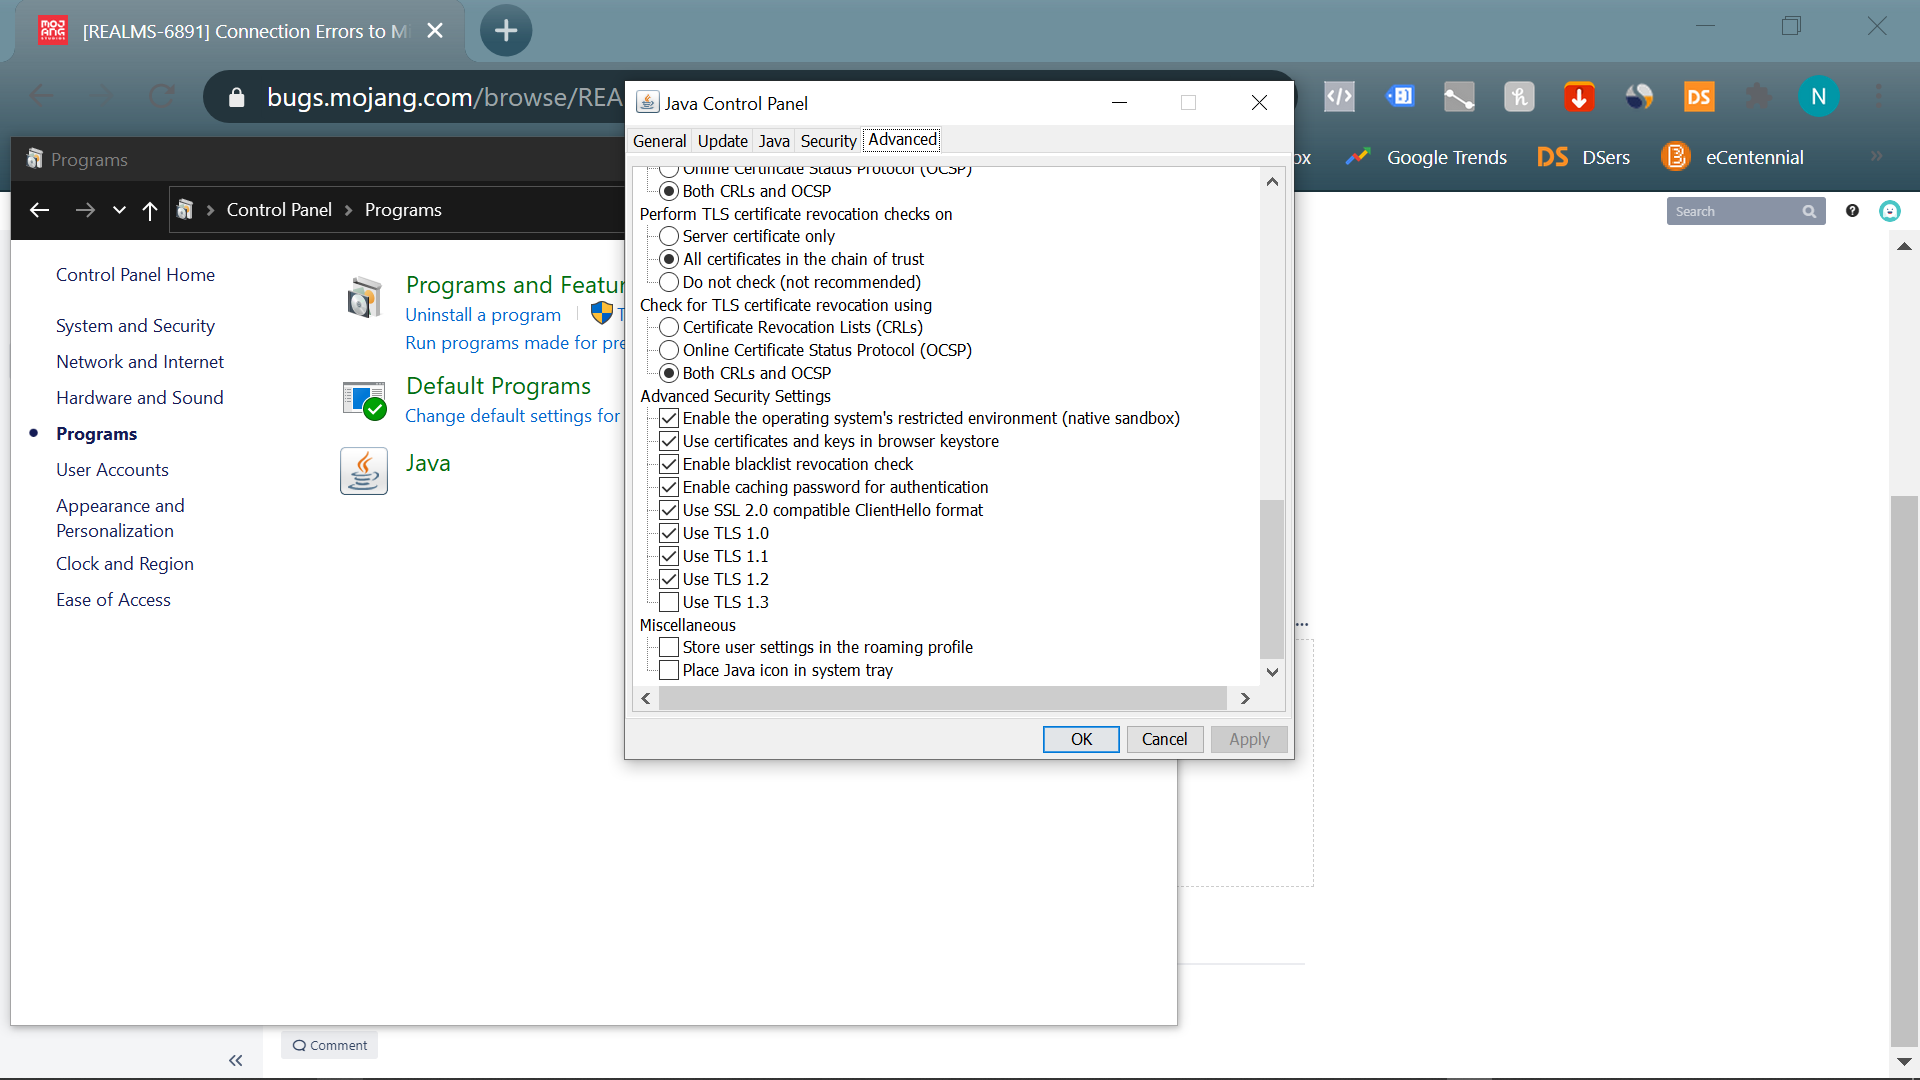Enable the Use TLS 1.3 checkbox
Image resolution: width=1920 pixels, height=1080 pixels.
click(669, 602)
